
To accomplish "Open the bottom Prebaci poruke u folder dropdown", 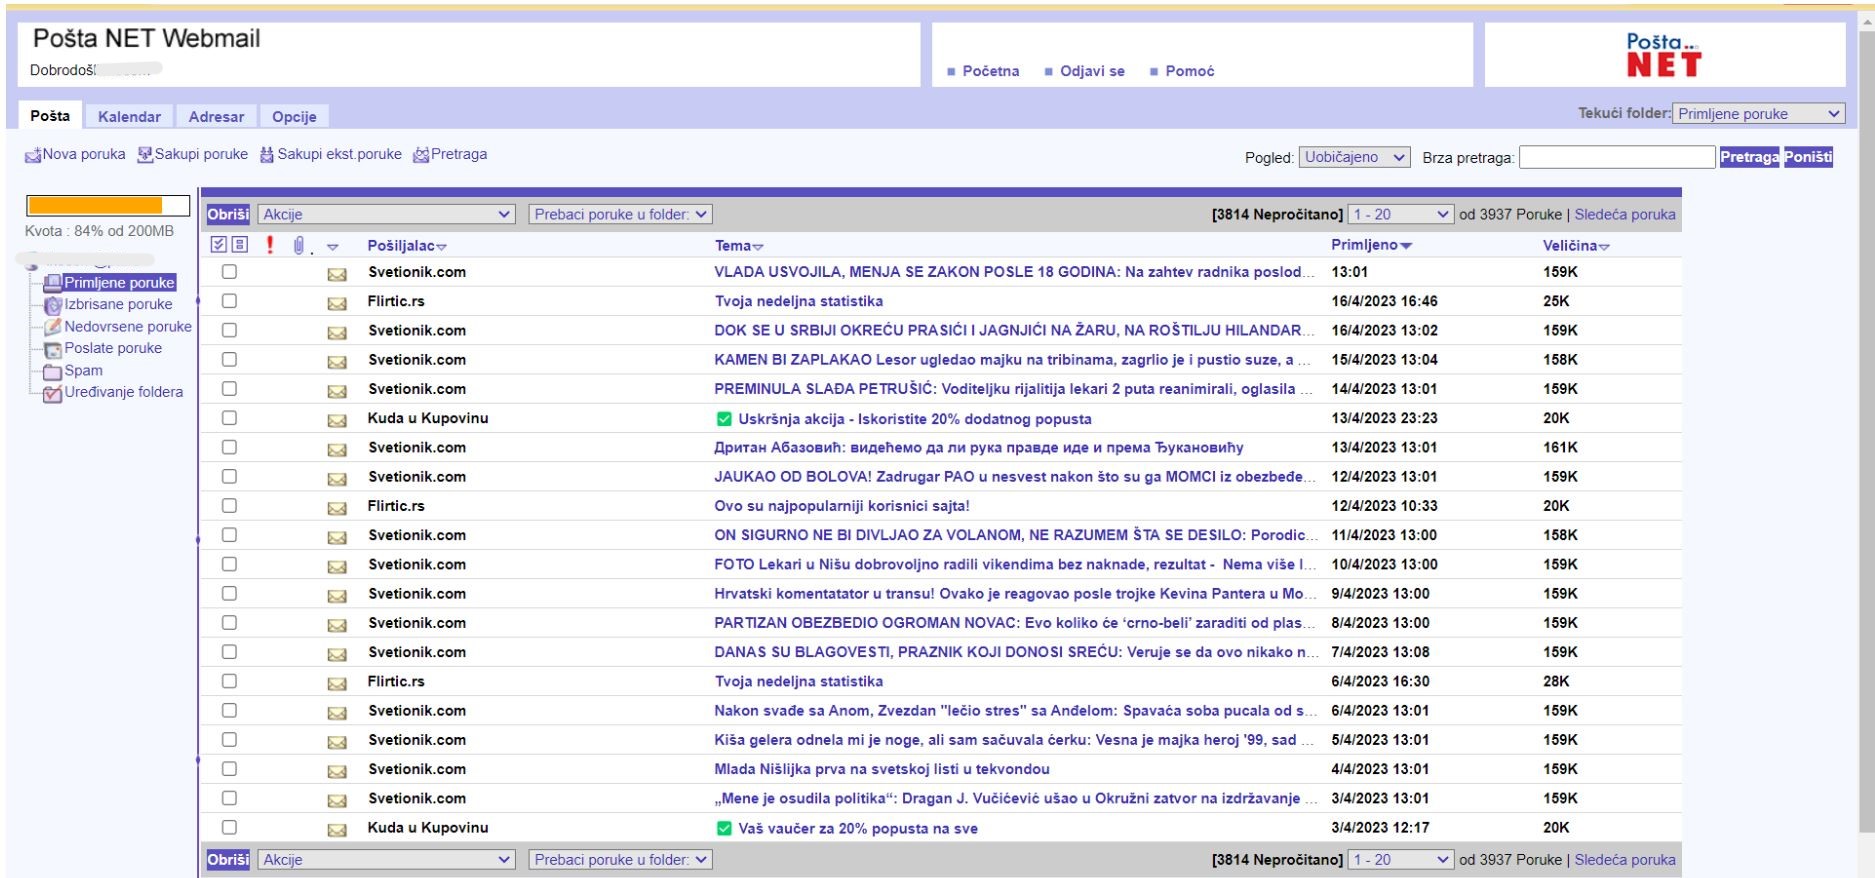I will point(620,859).
